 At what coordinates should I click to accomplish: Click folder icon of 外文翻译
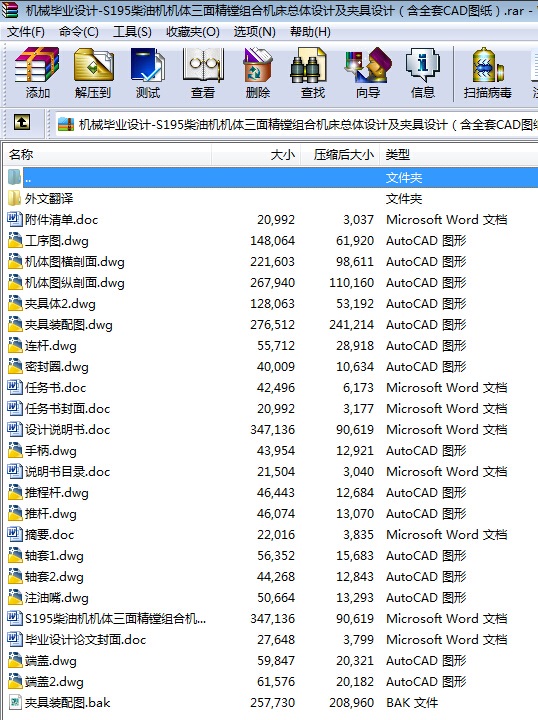[15, 198]
